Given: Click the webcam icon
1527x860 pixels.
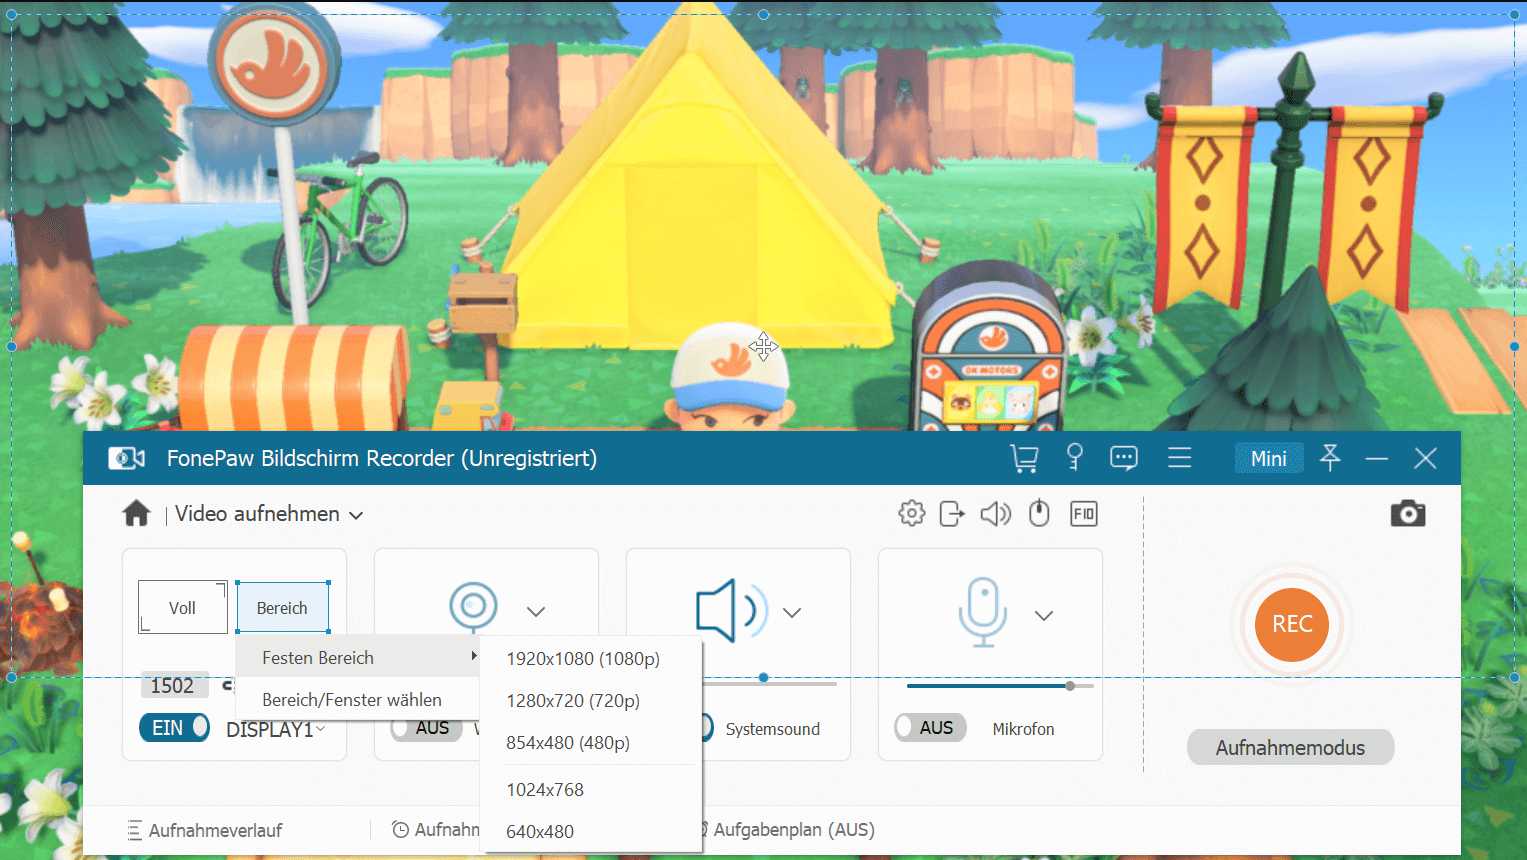Looking at the screenshot, I should 473,606.
